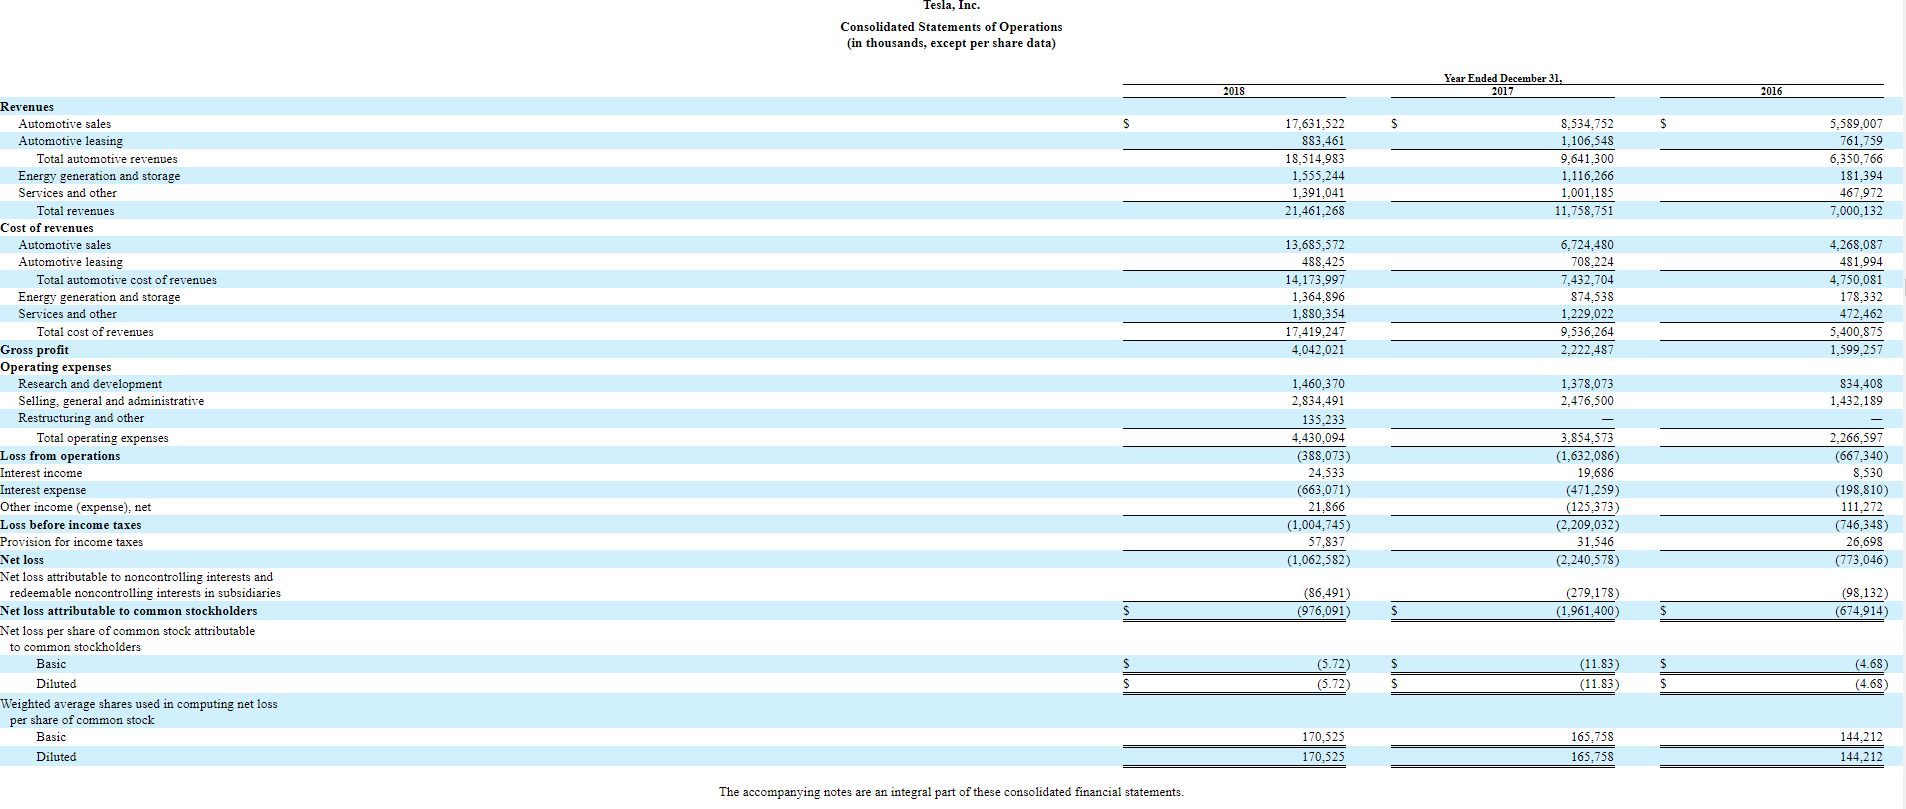1906x809 pixels.
Task: Click the 2016 column header
Action: [1771, 91]
